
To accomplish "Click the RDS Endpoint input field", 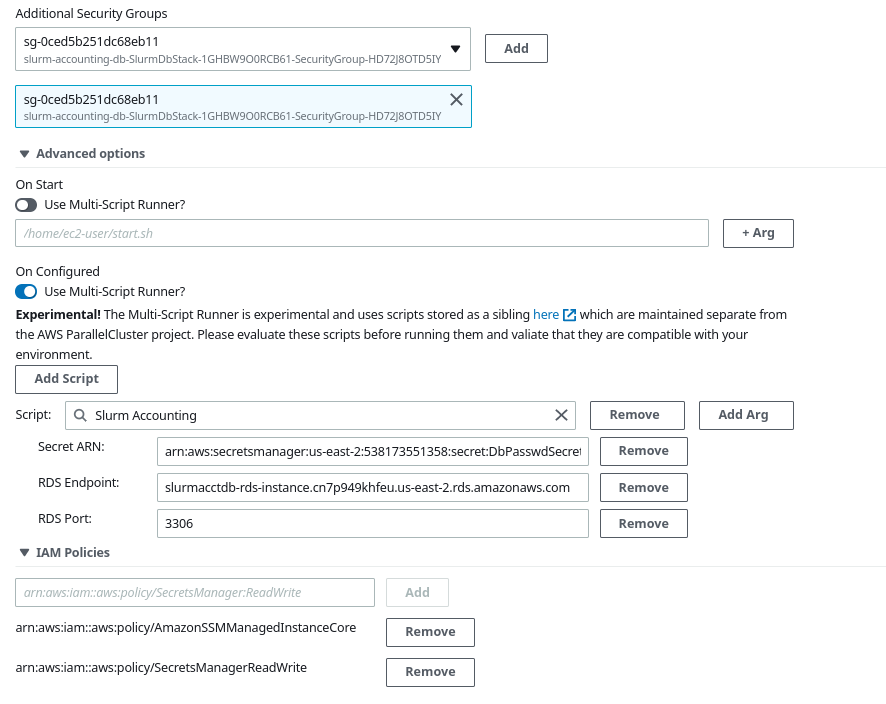I will click(372, 488).
